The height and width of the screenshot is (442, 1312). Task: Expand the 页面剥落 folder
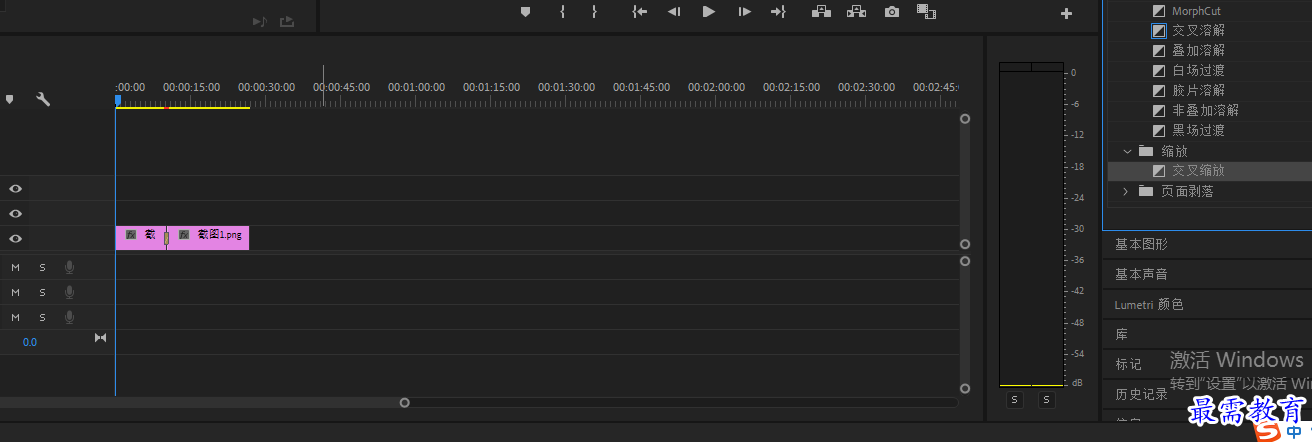pos(1127,191)
